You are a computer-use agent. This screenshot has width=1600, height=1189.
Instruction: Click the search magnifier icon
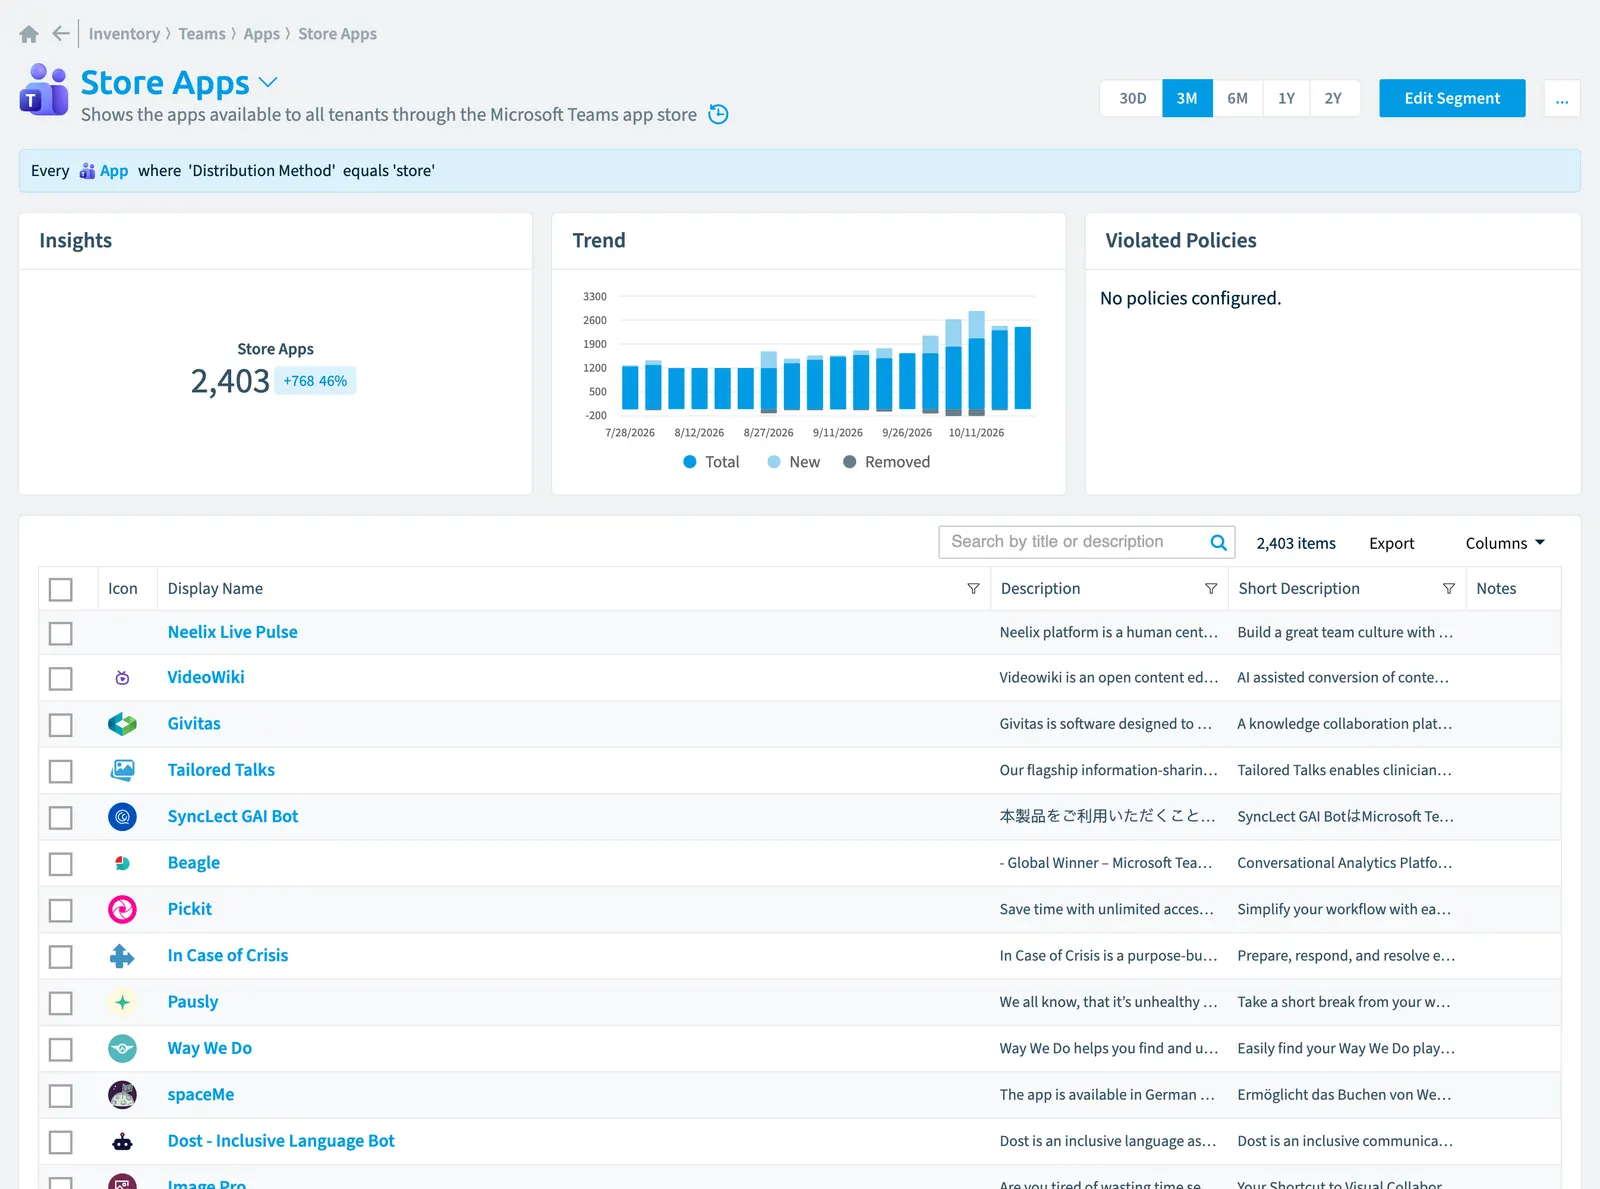(1218, 542)
